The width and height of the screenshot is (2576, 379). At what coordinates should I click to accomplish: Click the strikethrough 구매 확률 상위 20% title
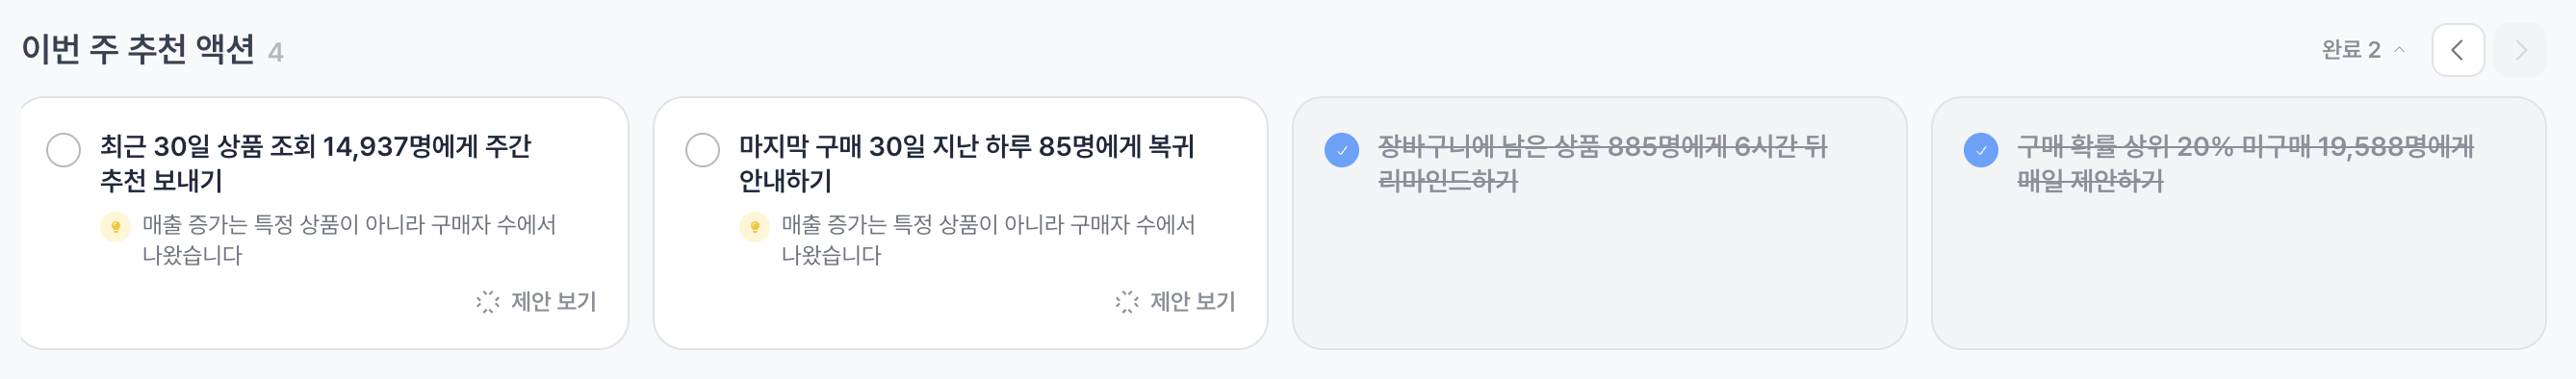(x=2245, y=164)
